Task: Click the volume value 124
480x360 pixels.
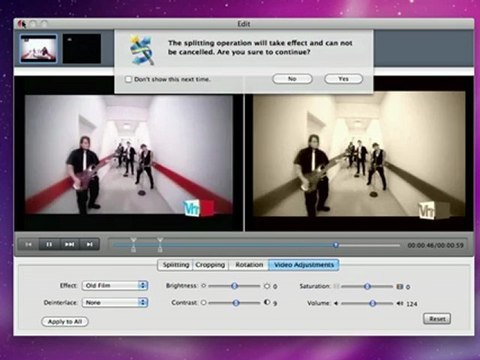Action: point(412,304)
